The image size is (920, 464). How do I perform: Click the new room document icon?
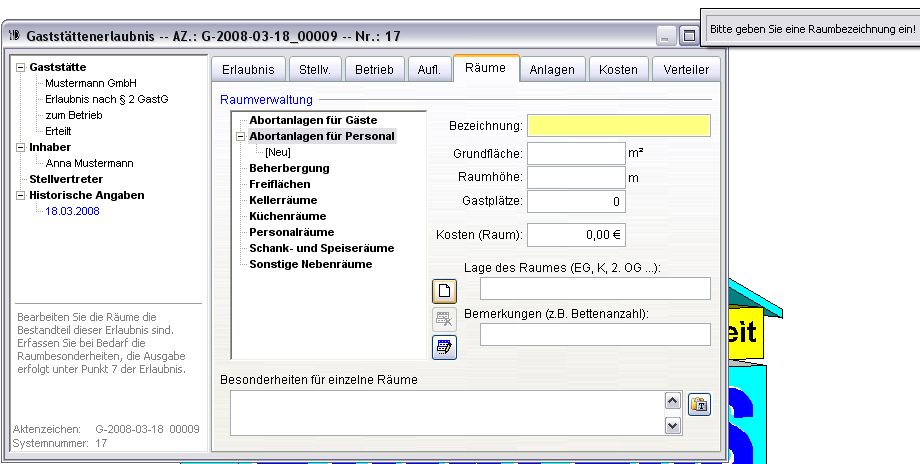(x=444, y=291)
